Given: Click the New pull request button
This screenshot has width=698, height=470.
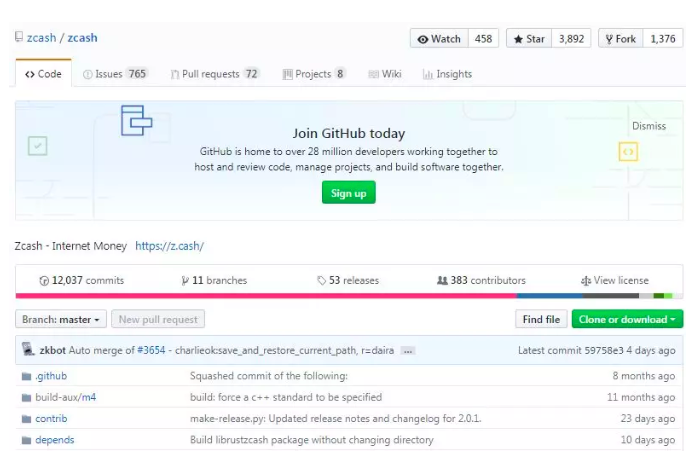Looking at the screenshot, I should (x=158, y=319).
